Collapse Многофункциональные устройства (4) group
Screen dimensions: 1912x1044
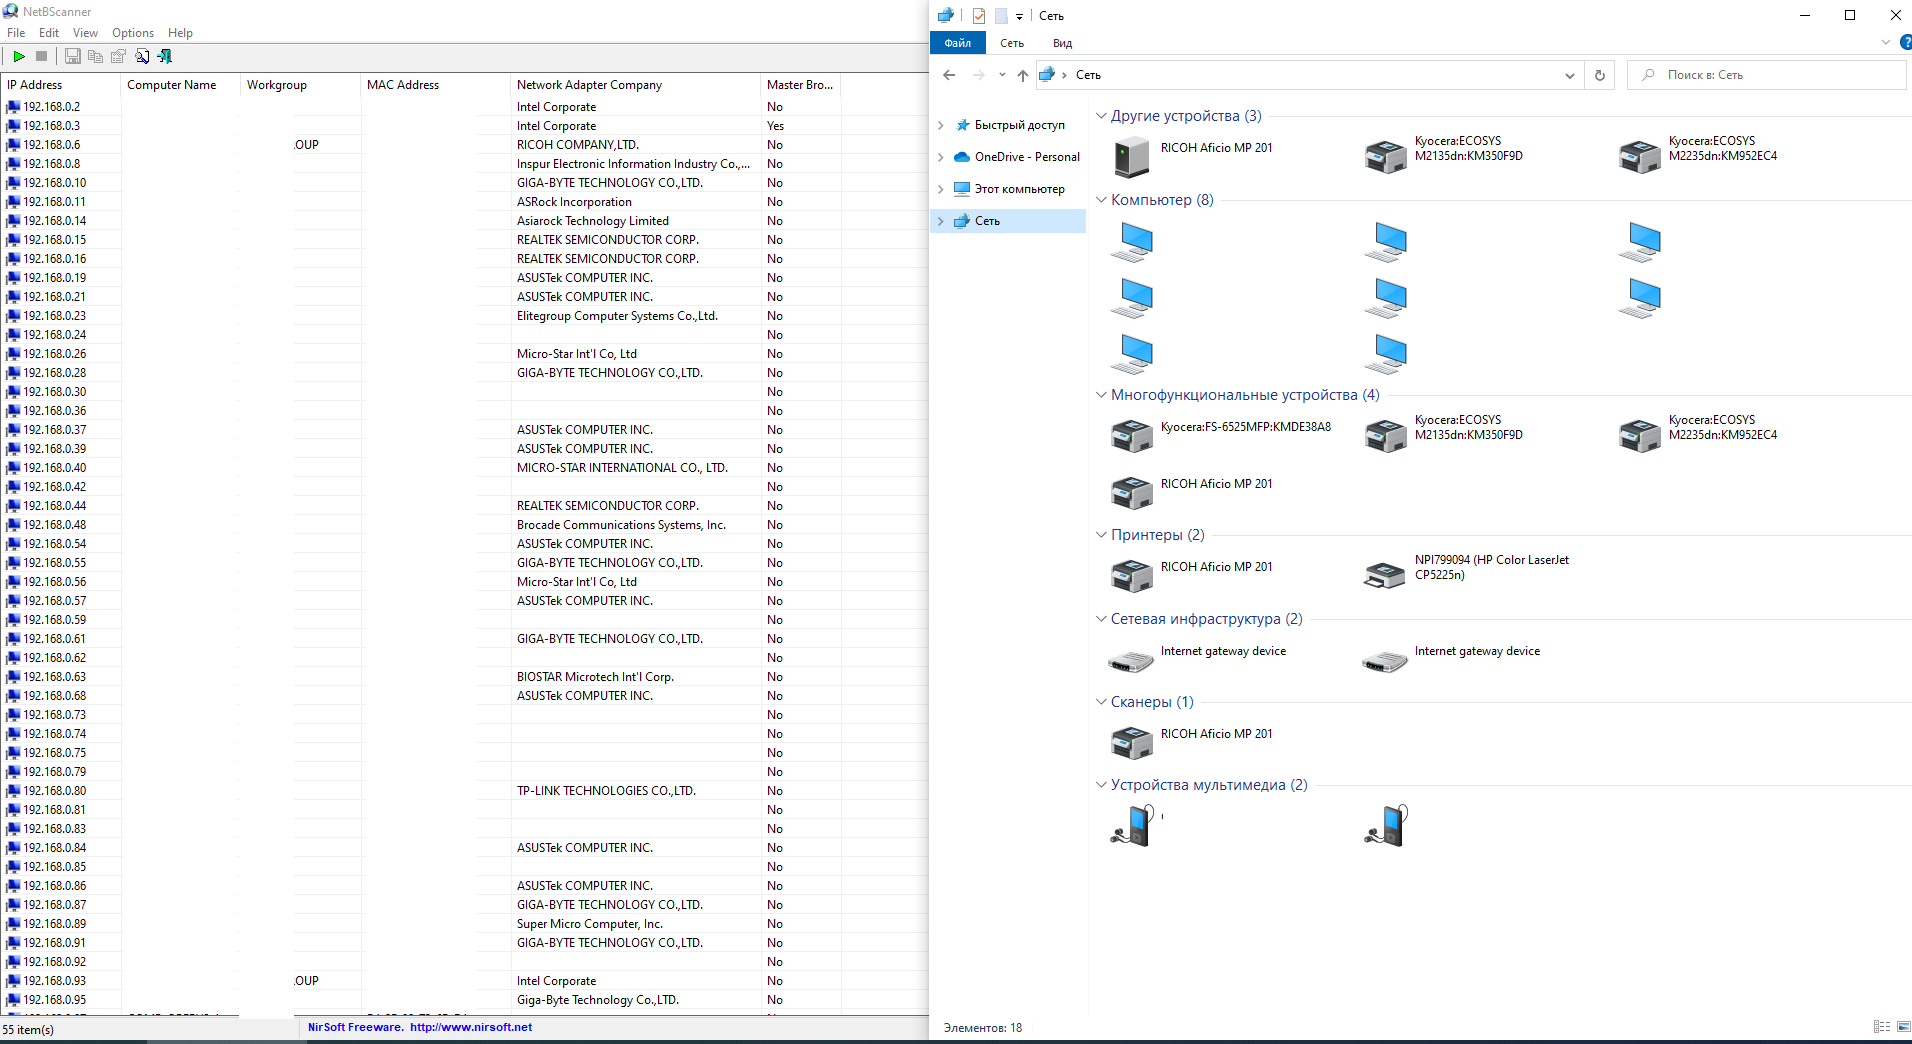point(1101,395)
